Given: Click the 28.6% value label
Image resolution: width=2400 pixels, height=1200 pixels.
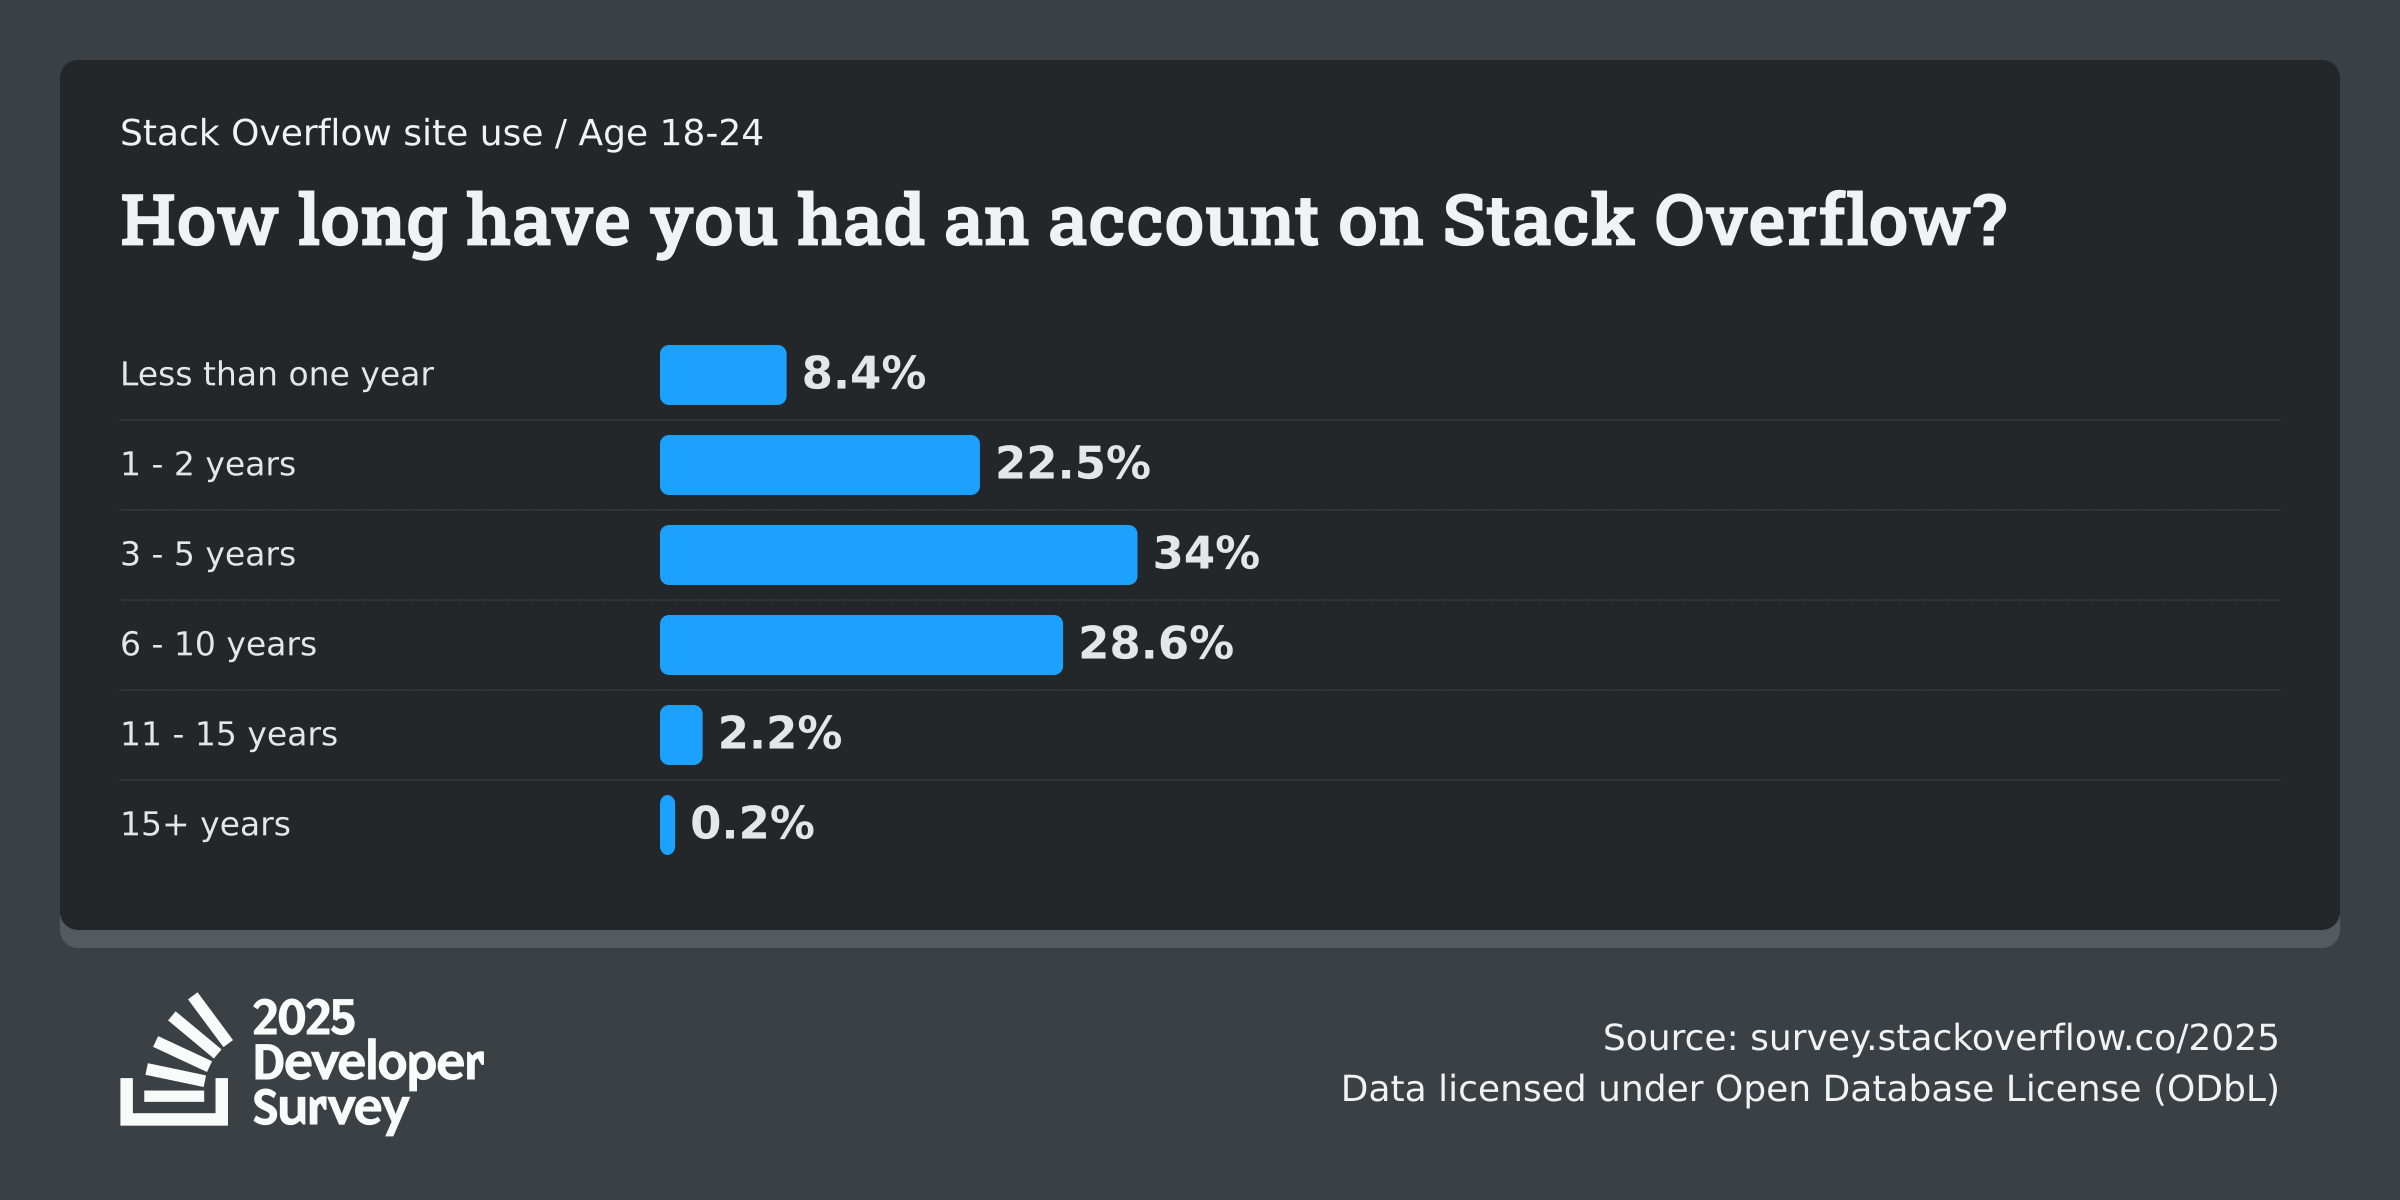Looking at the screenshot, I should coord(1156,643).
